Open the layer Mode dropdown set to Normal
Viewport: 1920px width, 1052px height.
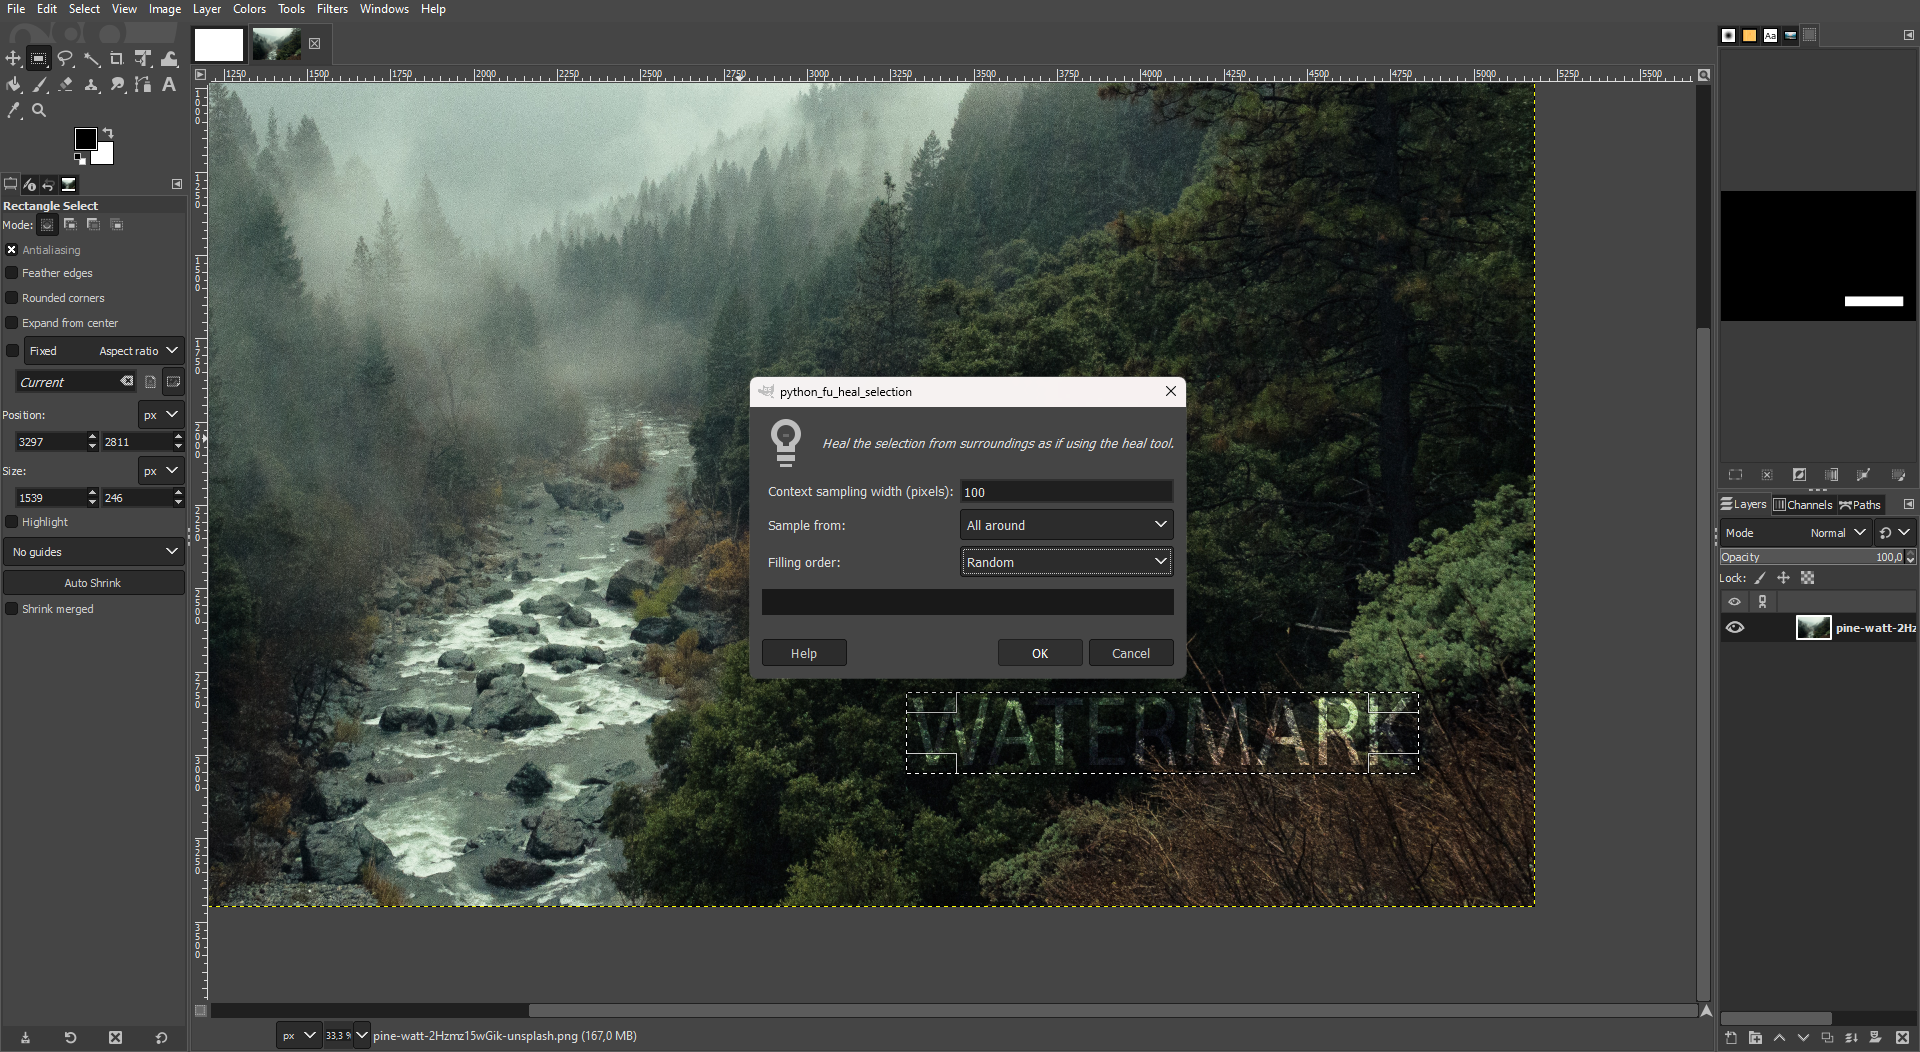click(1836, 533)
